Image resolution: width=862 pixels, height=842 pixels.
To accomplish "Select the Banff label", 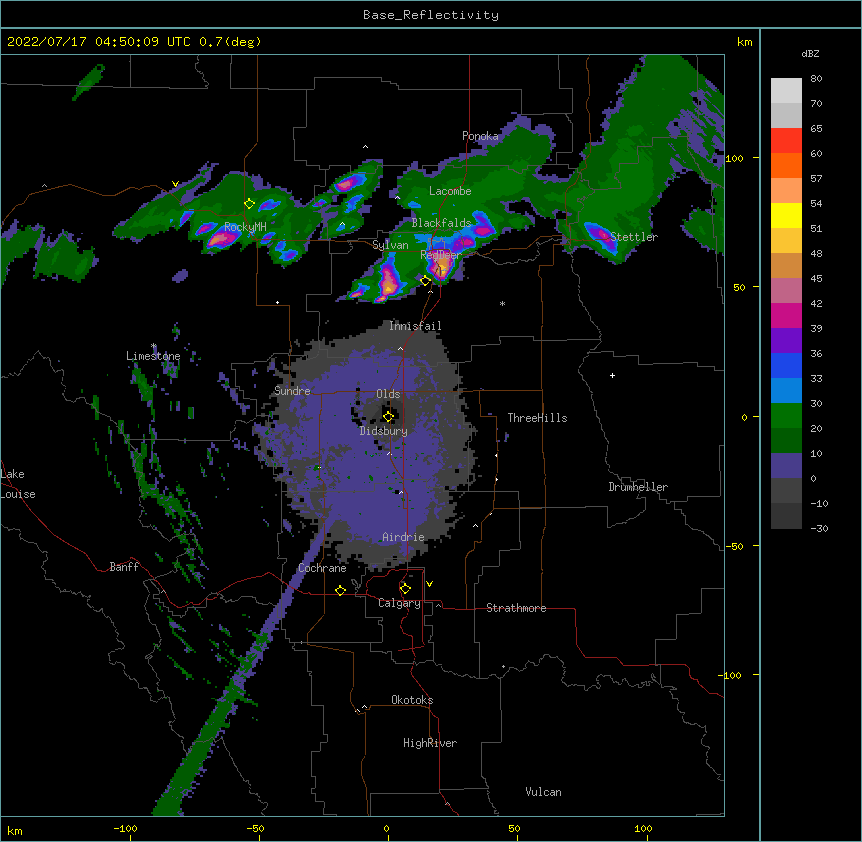I will tap(124, 567).
